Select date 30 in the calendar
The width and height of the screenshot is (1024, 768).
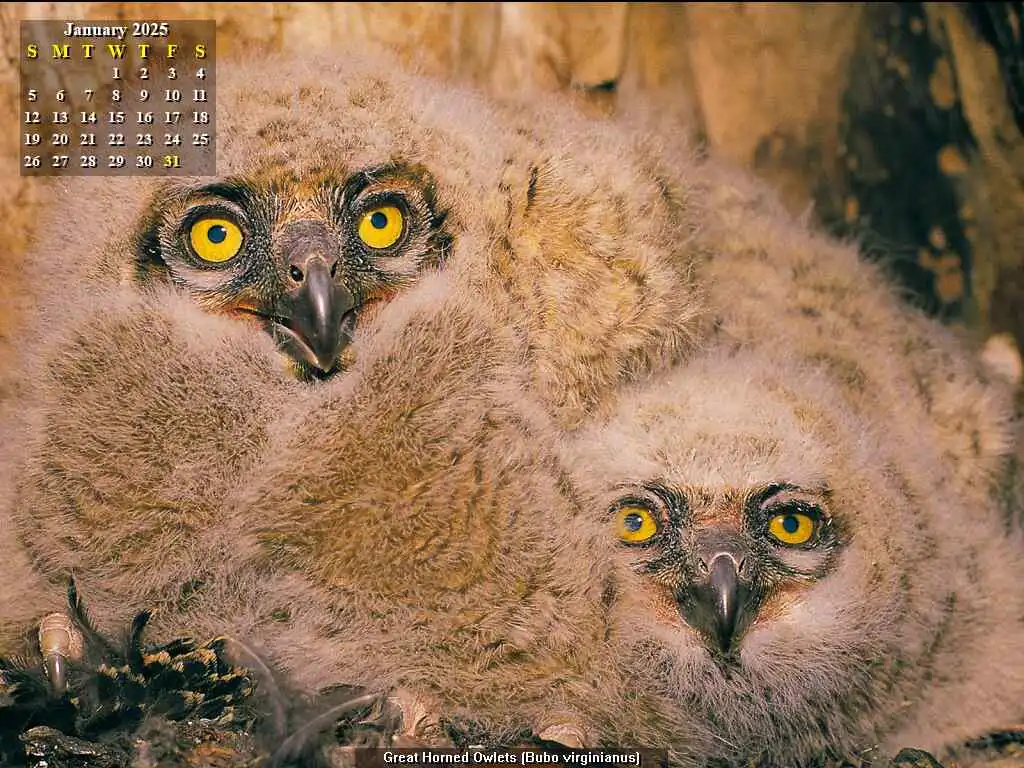144,161
